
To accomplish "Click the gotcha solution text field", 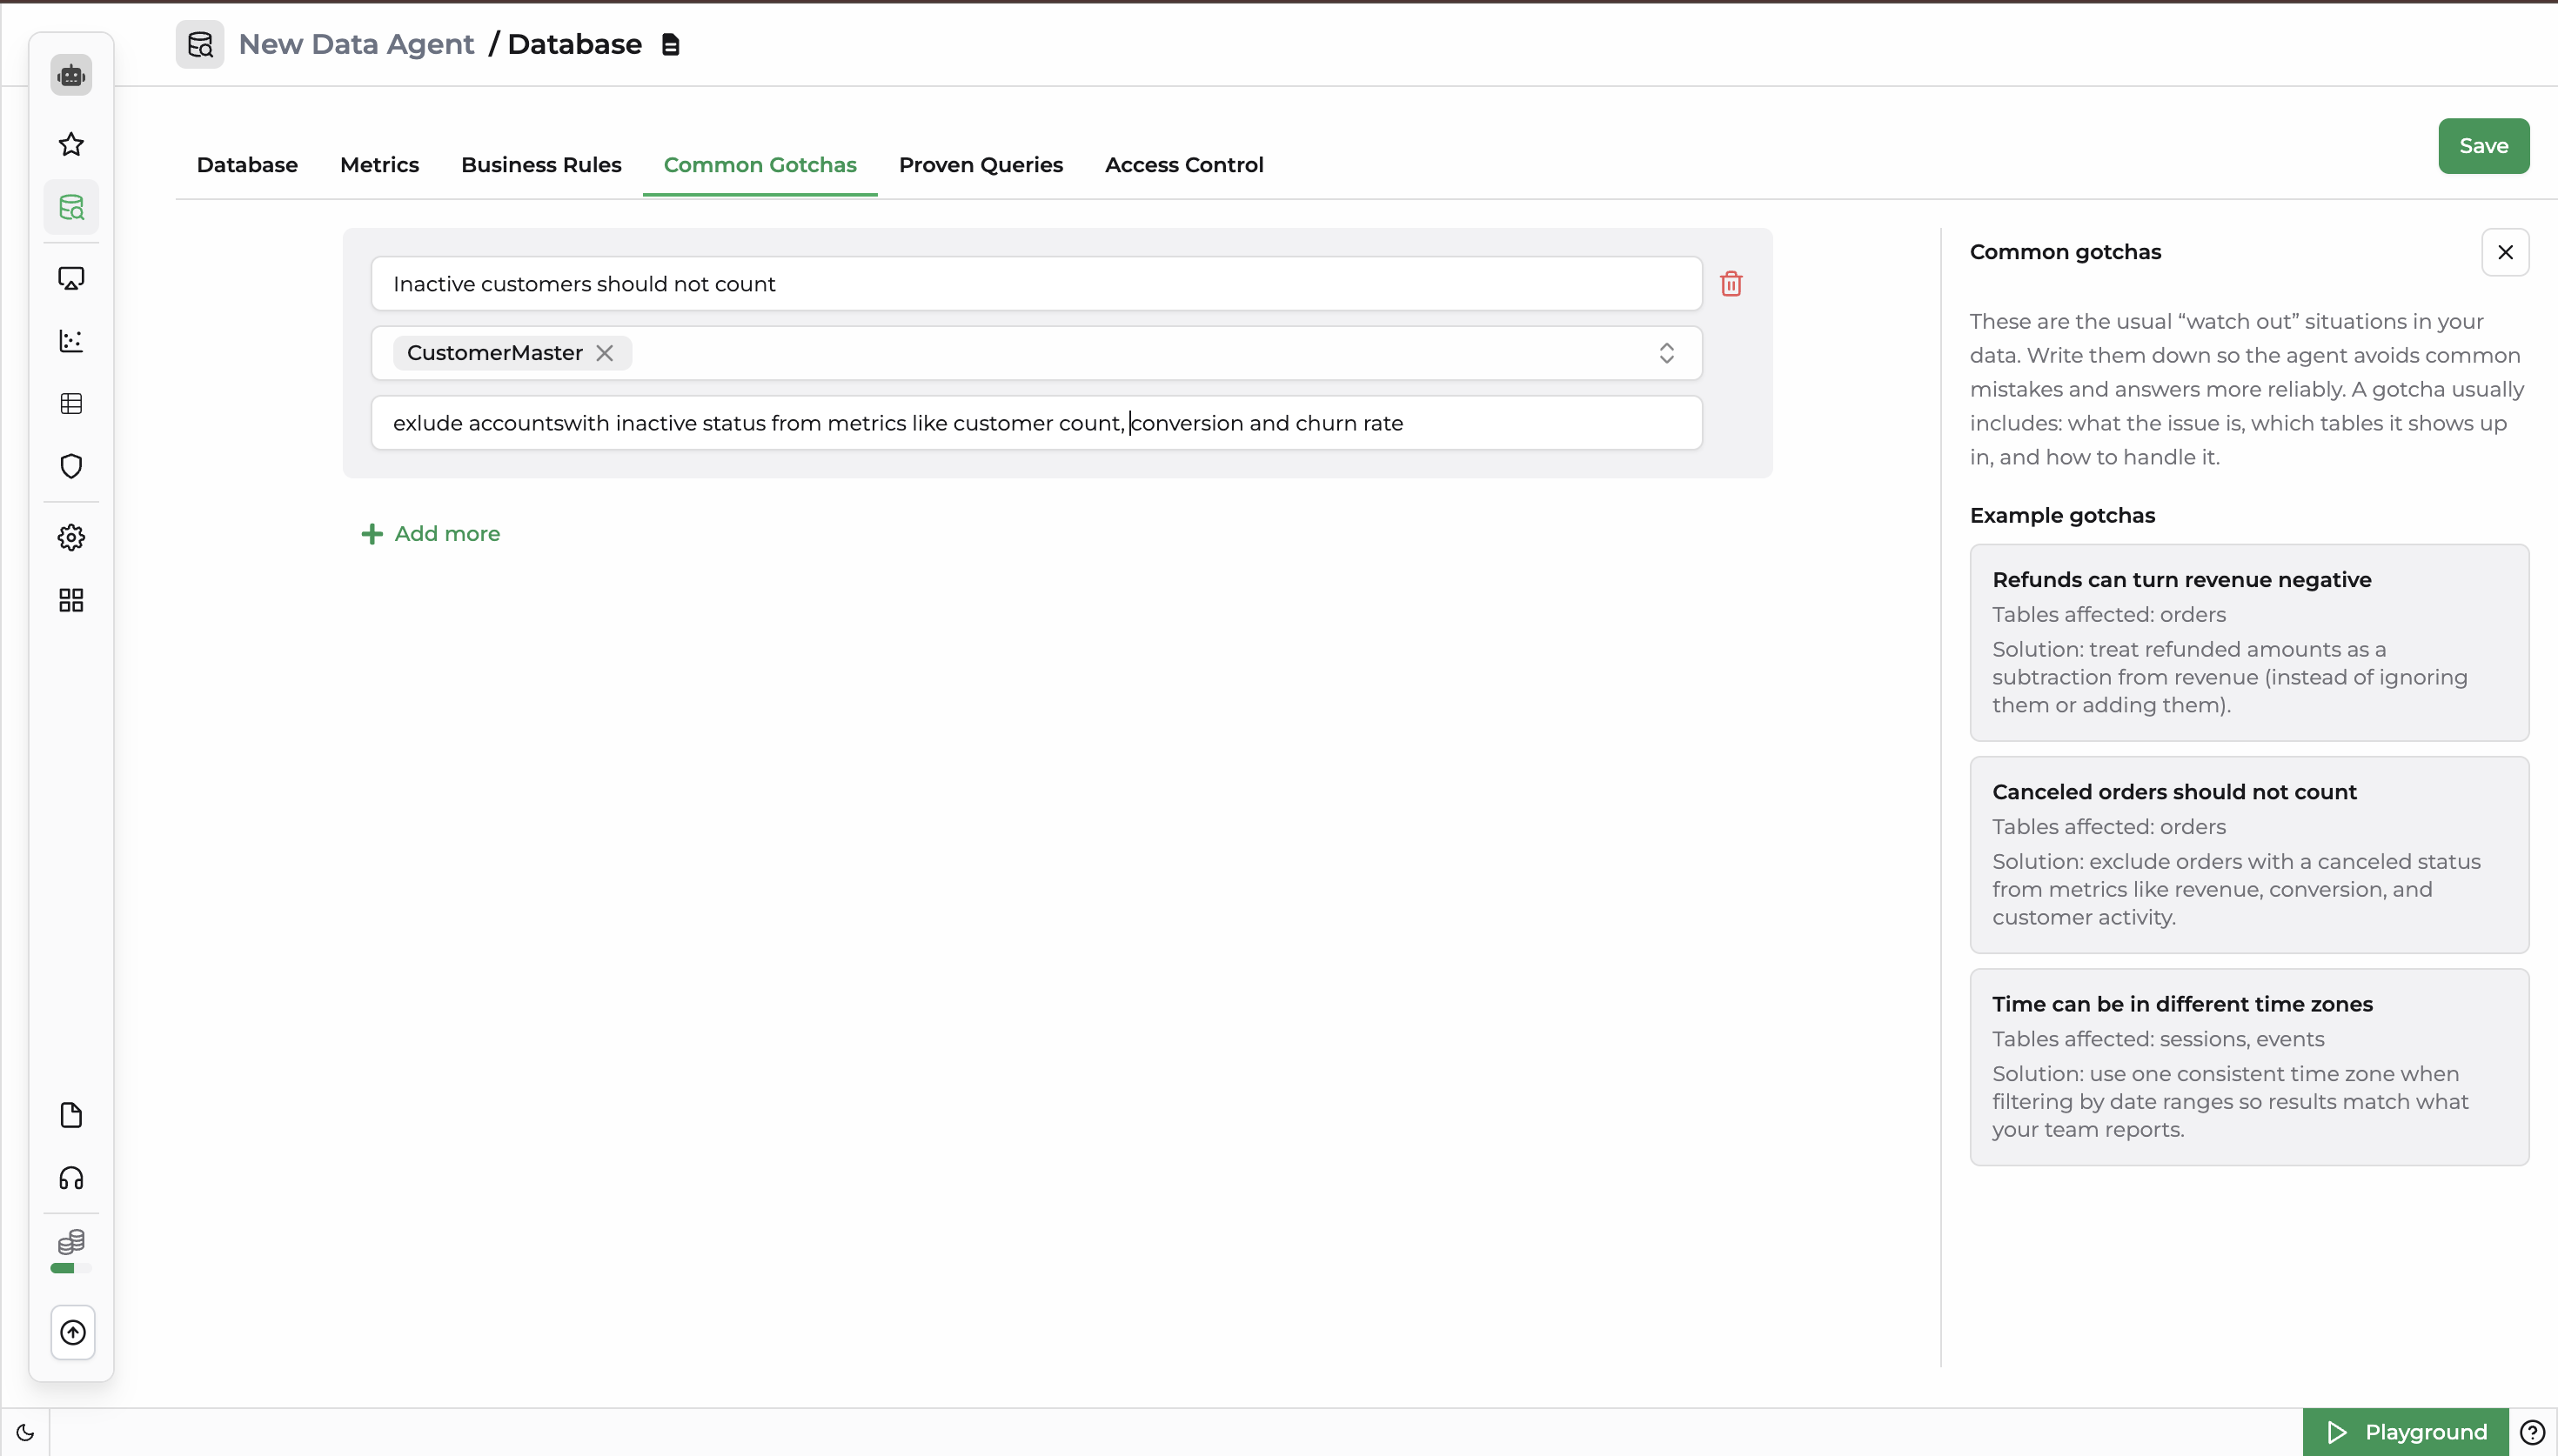I will tap(1036, 423).
